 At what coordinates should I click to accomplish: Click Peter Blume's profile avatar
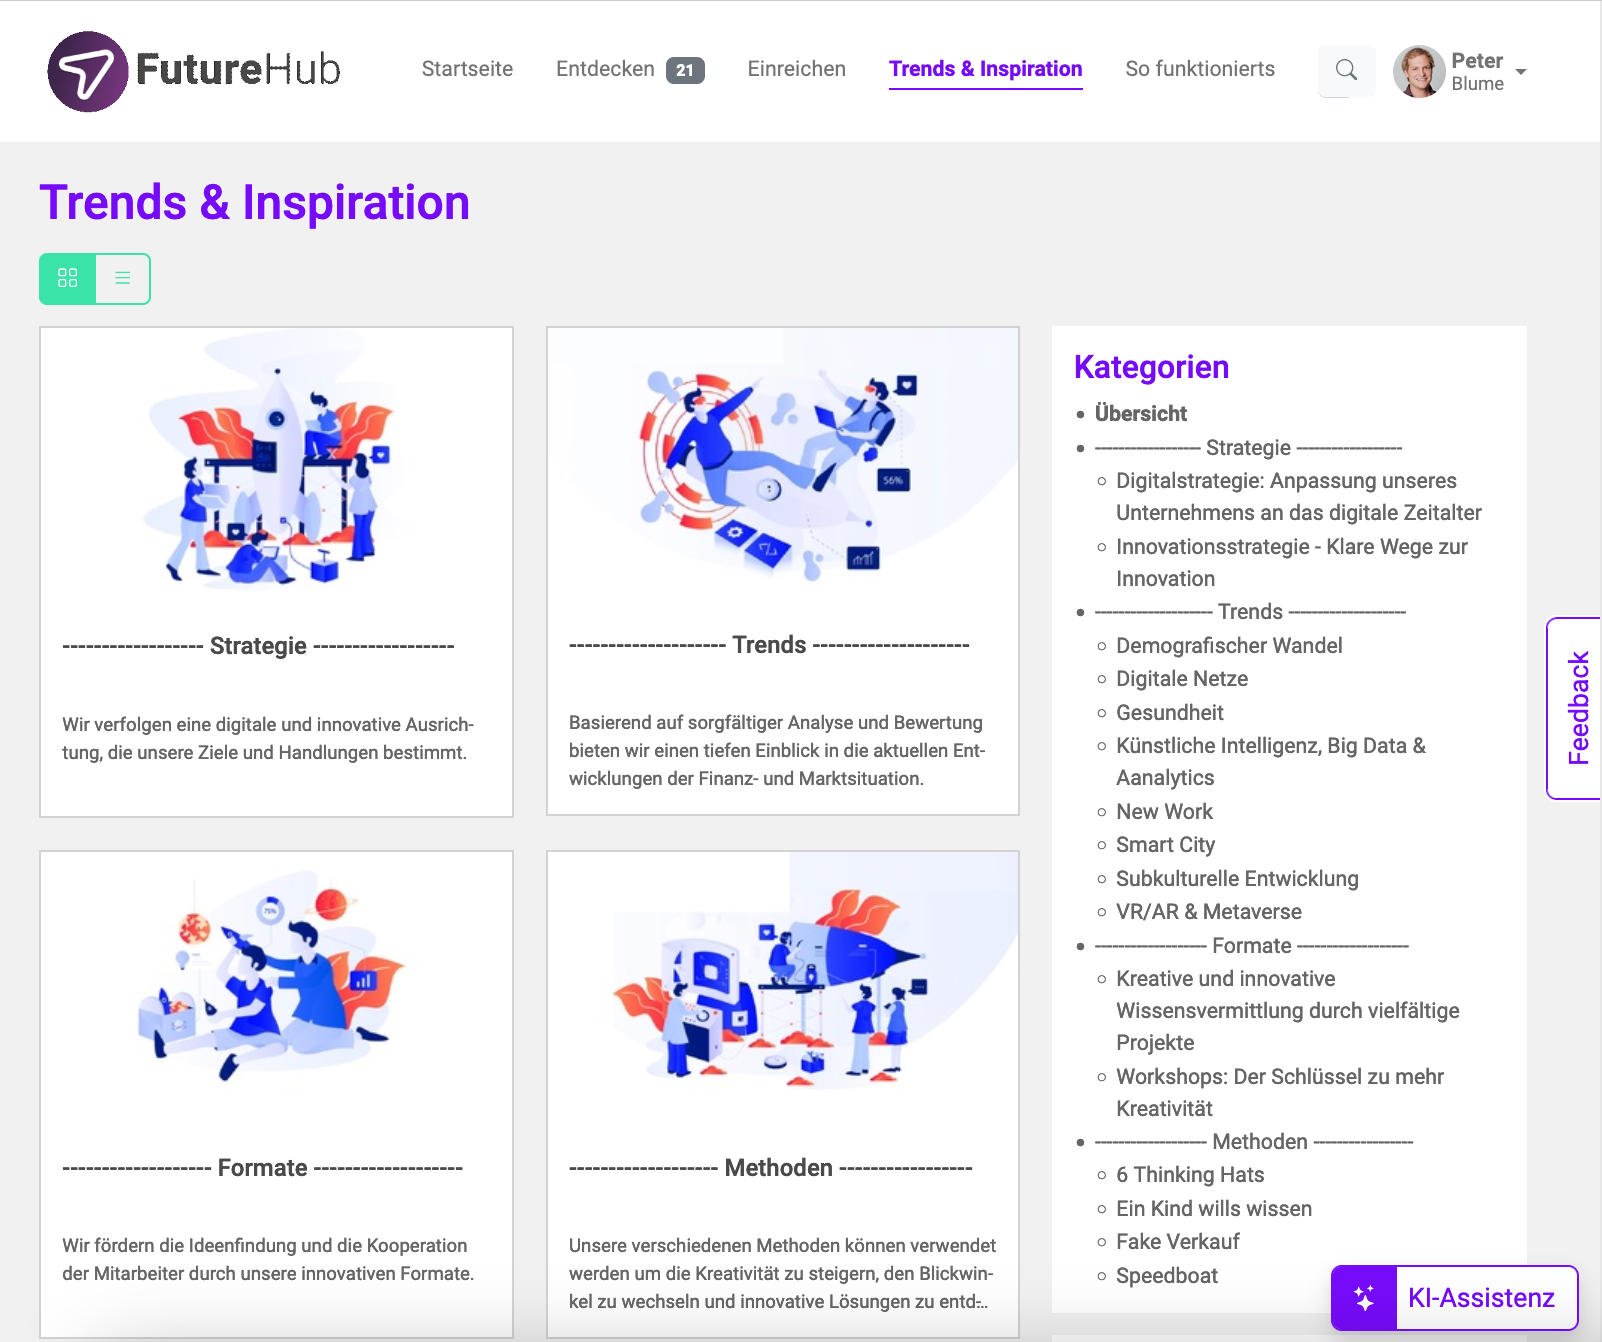click(1418, 71)
